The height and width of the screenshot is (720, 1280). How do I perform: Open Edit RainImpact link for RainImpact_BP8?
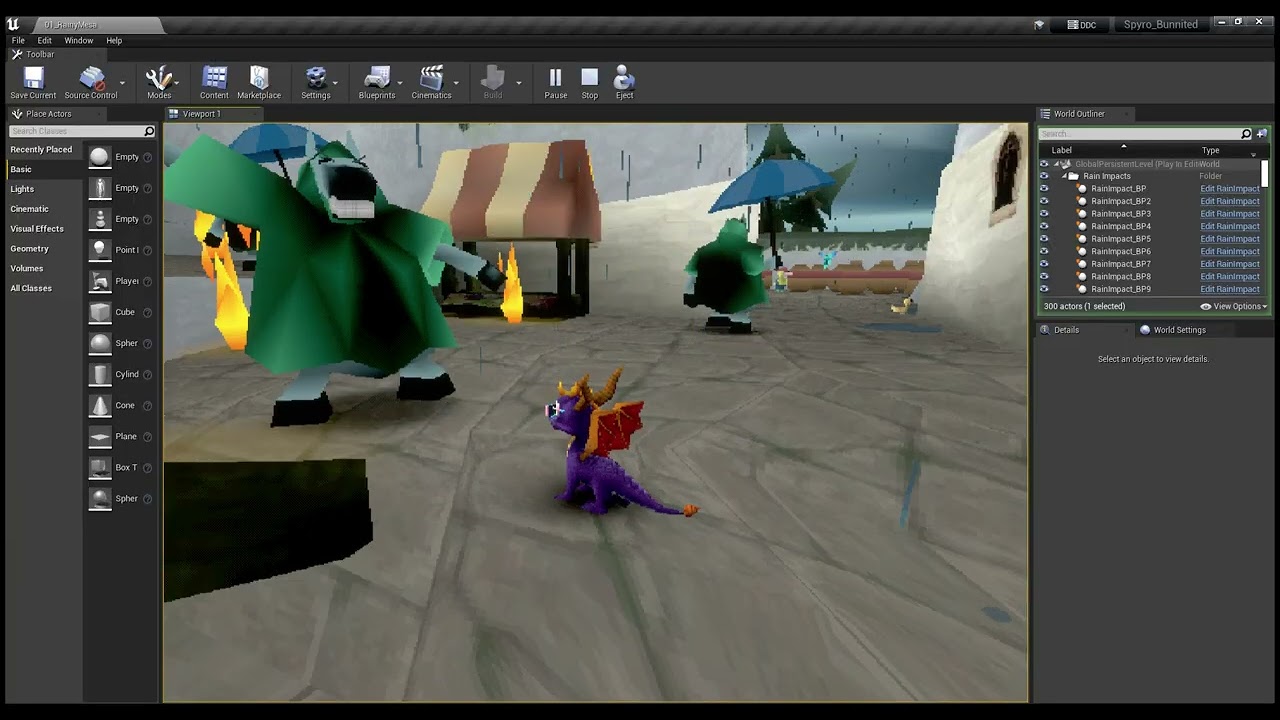[x=1230, y=277]
